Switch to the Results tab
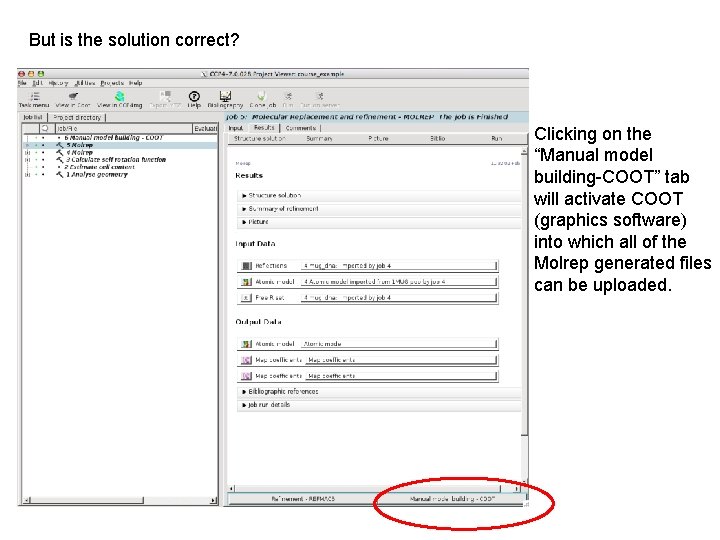The height and width of the screenshot is (540, 720). pos(264,128)
